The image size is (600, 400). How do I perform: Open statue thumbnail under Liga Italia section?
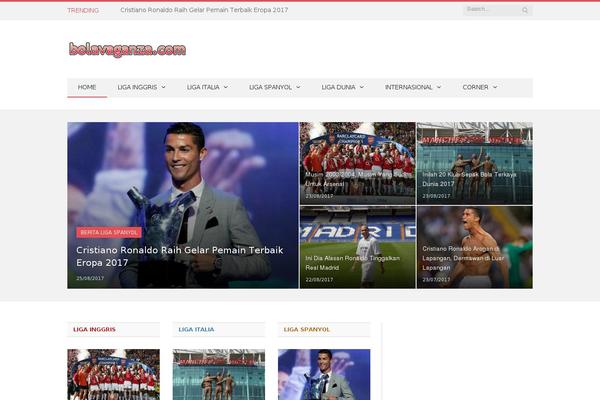(219, 374)
